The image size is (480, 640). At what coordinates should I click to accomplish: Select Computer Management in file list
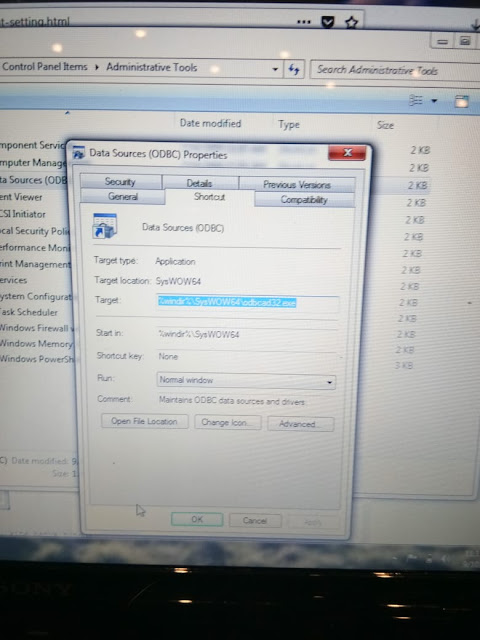33,162
